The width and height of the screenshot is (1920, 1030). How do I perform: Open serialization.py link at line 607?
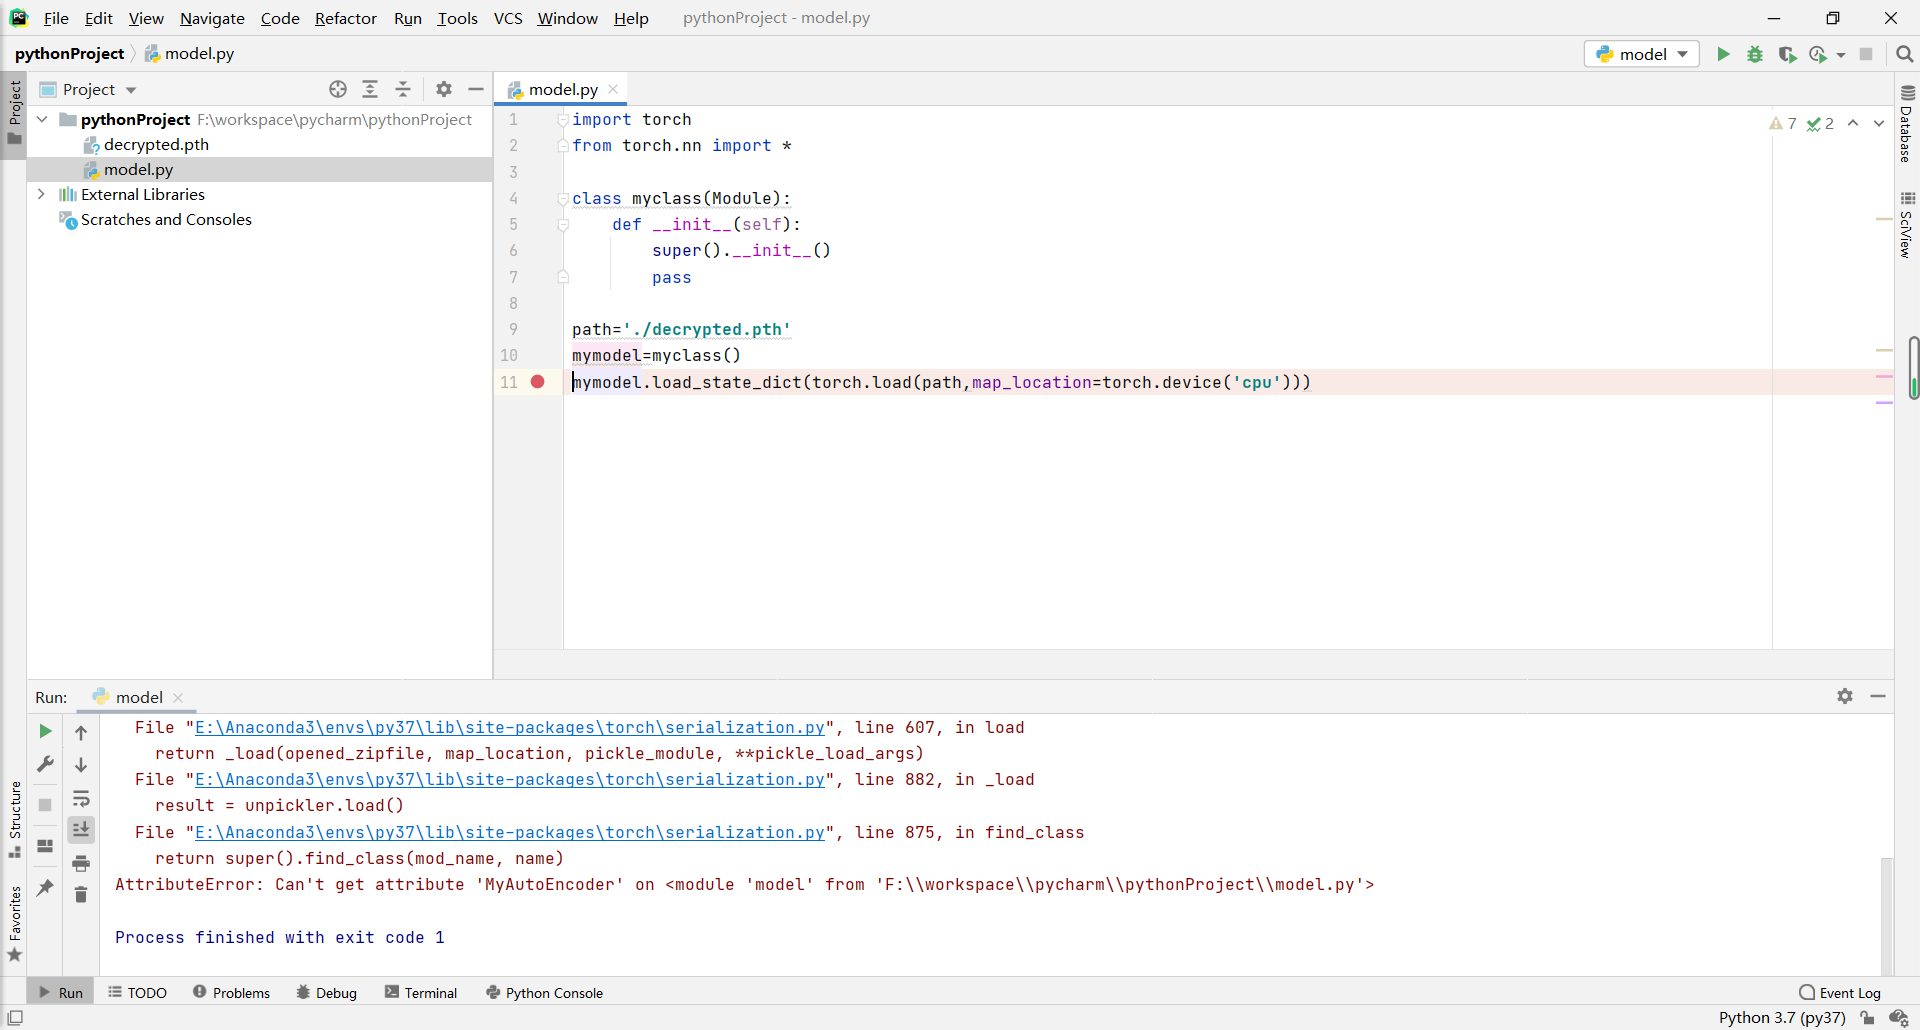point(510,728)
